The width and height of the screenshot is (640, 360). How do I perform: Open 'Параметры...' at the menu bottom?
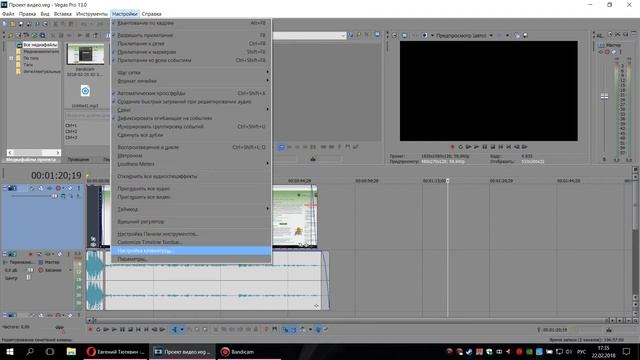191,259
